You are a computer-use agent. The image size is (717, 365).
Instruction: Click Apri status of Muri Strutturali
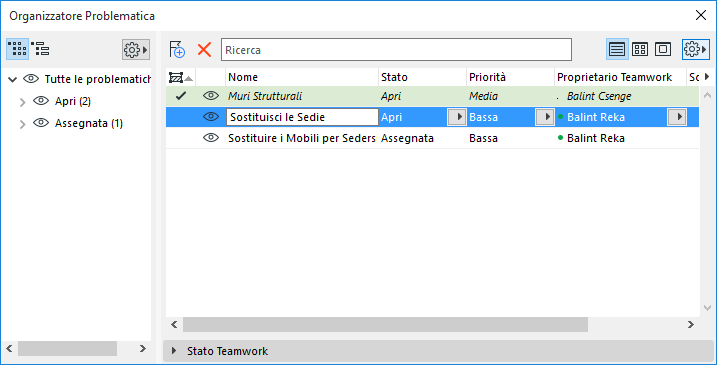(391, 96)
